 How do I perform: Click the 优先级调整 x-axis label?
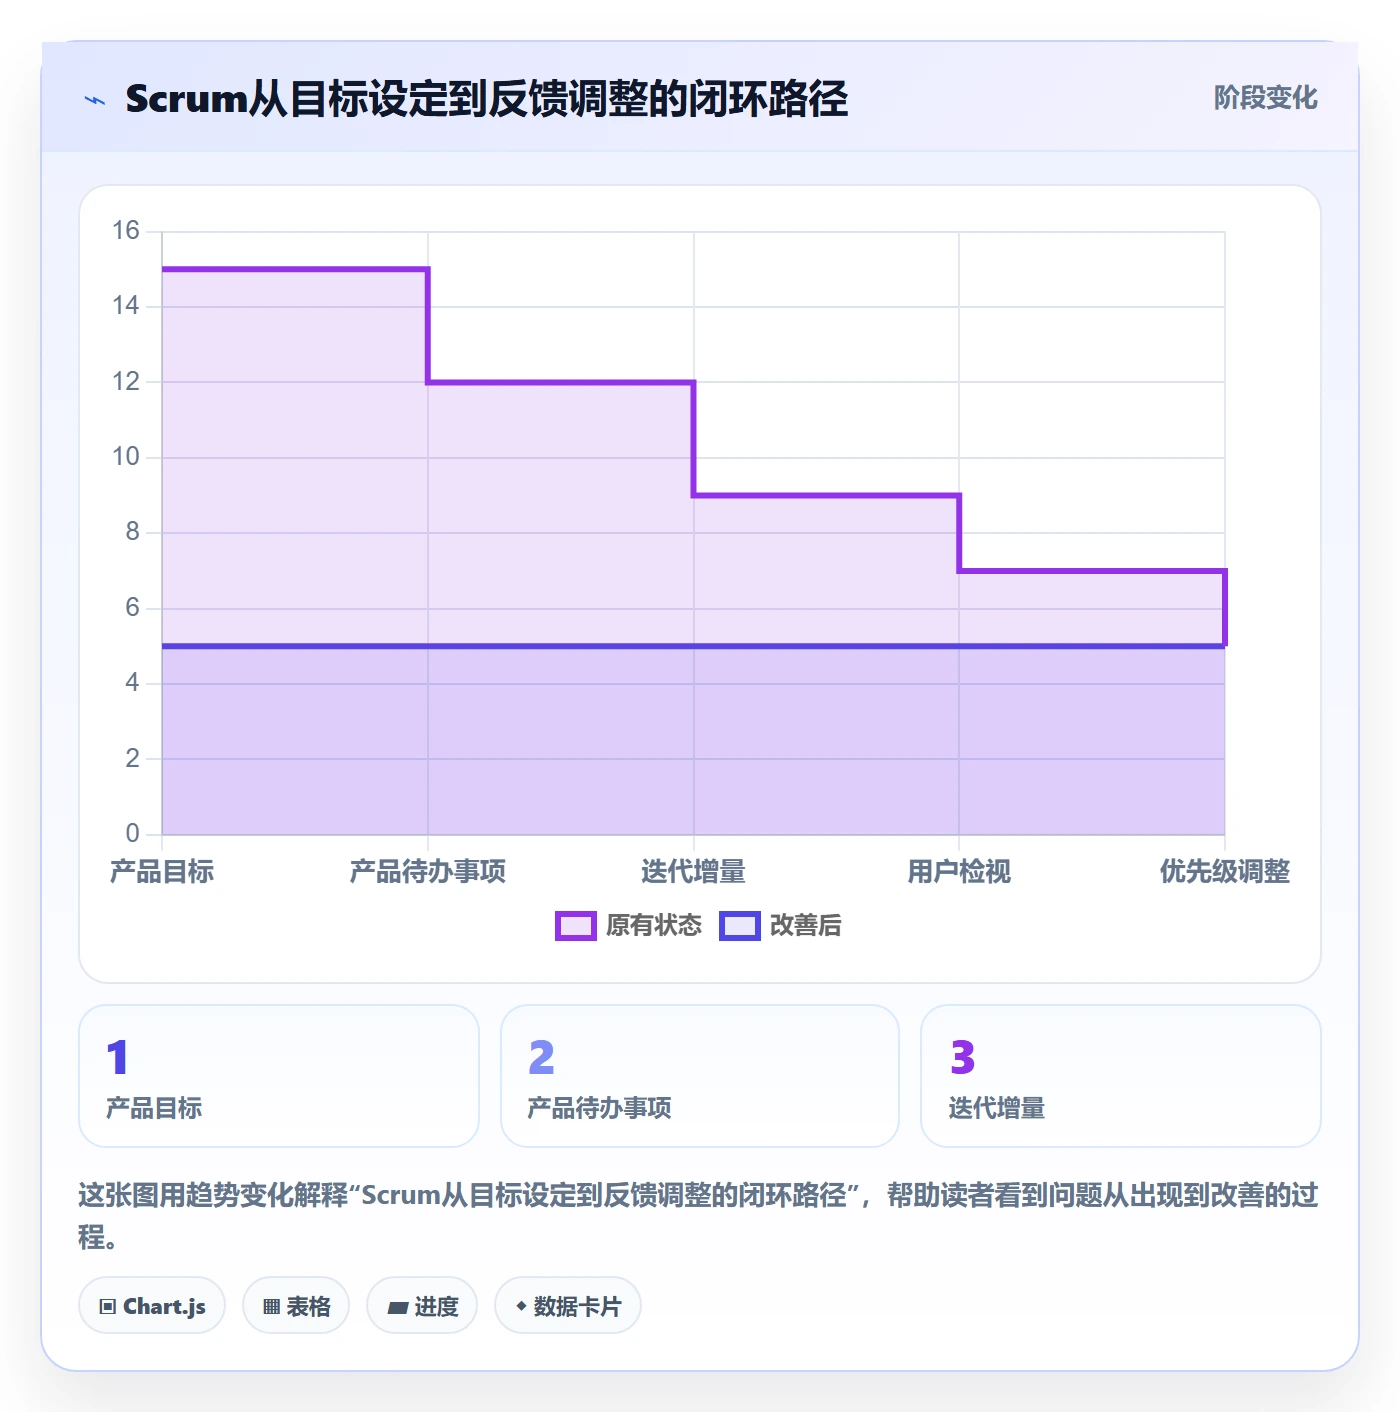click(x=1225, y=872)
